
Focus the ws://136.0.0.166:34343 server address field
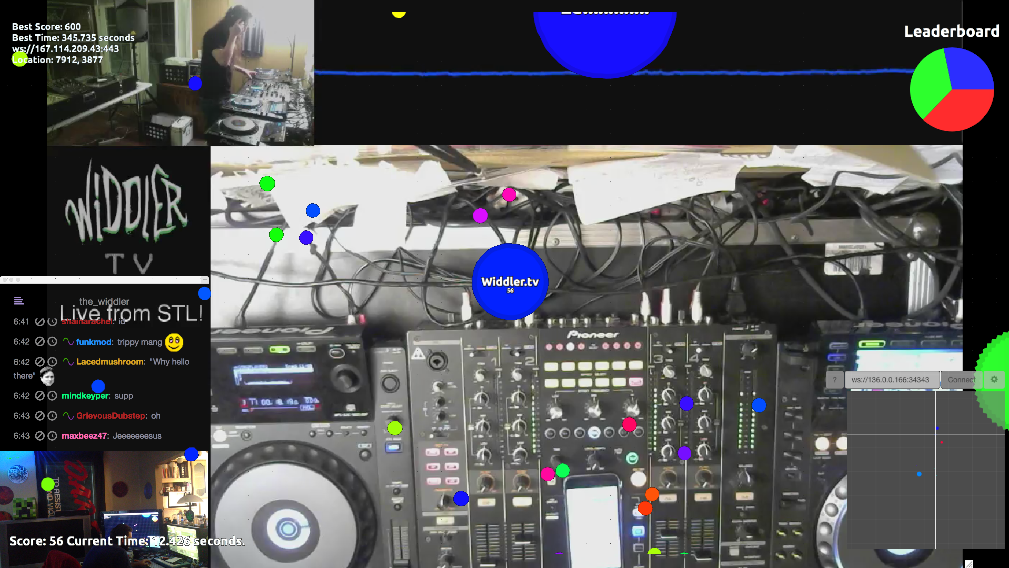(x=892, y=380)
